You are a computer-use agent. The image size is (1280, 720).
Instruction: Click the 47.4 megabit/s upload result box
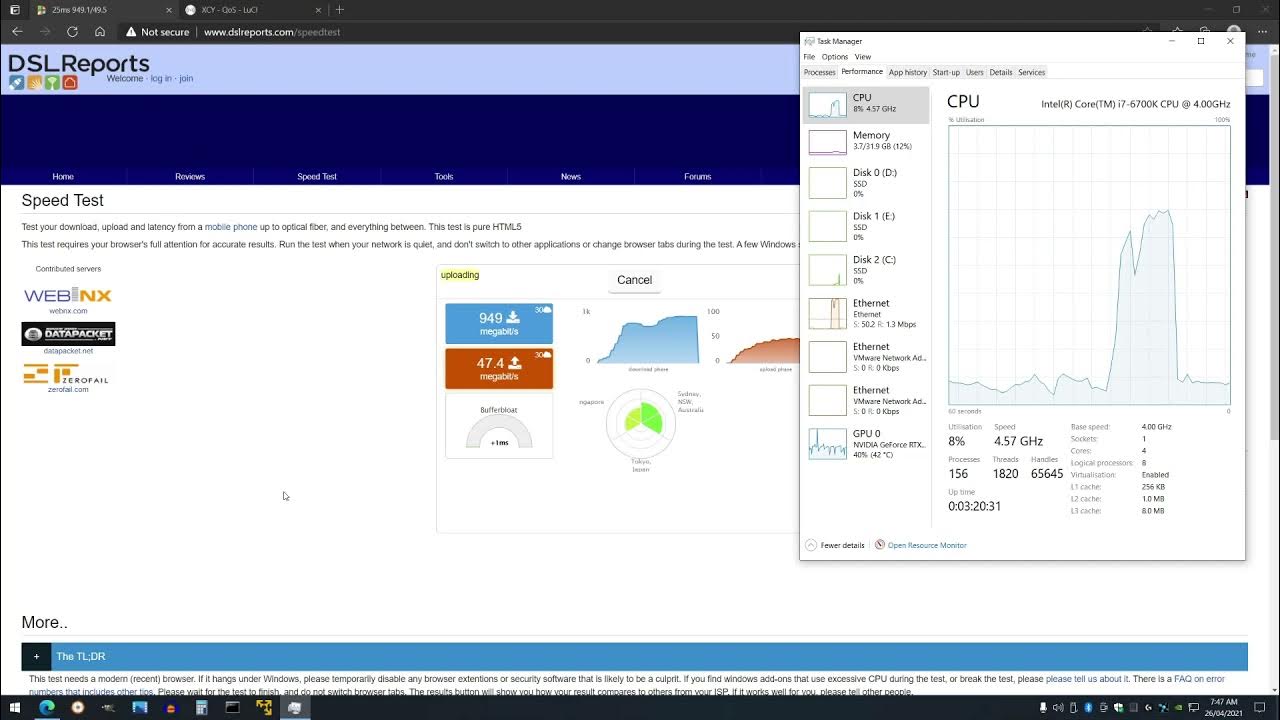coord(499,368)
